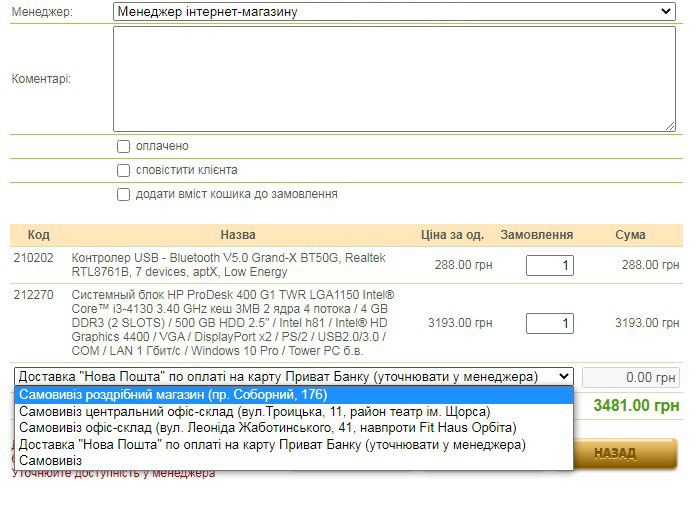
Task: Choose the last plain Самовивіз option
Action: pos(50,460)
